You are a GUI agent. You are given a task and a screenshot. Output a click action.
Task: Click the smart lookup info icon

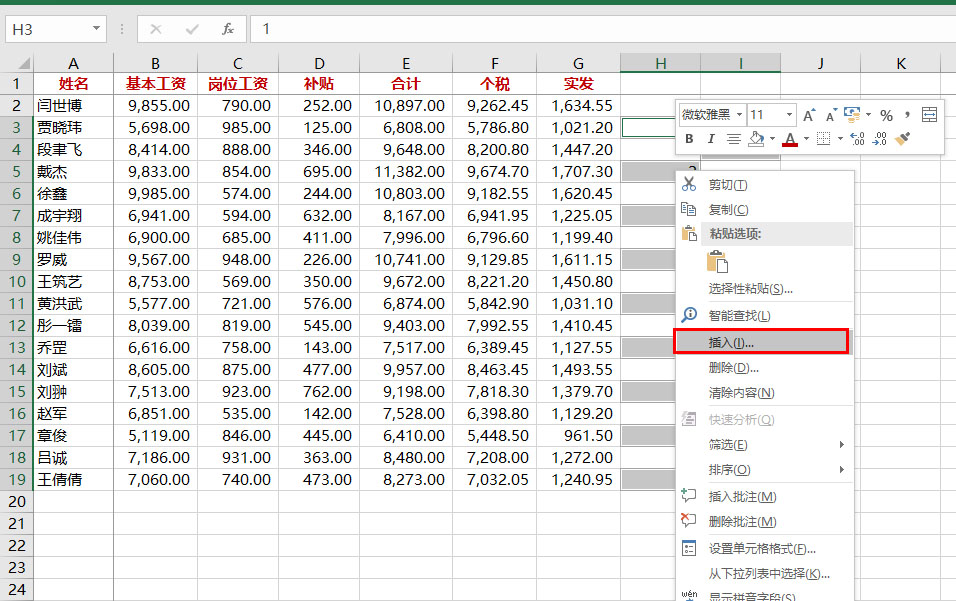(x=689, y=315)
